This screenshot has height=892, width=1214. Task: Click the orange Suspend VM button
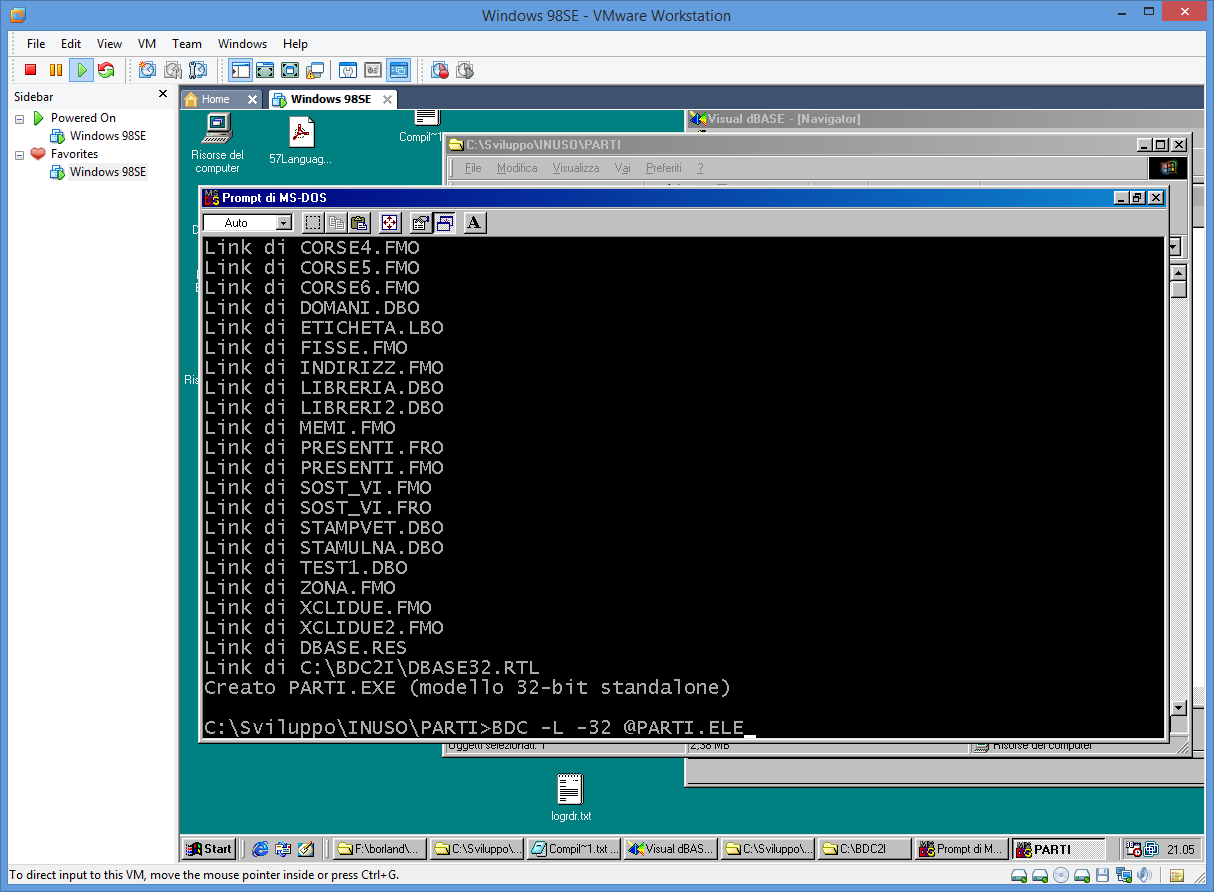coord(56,70)
